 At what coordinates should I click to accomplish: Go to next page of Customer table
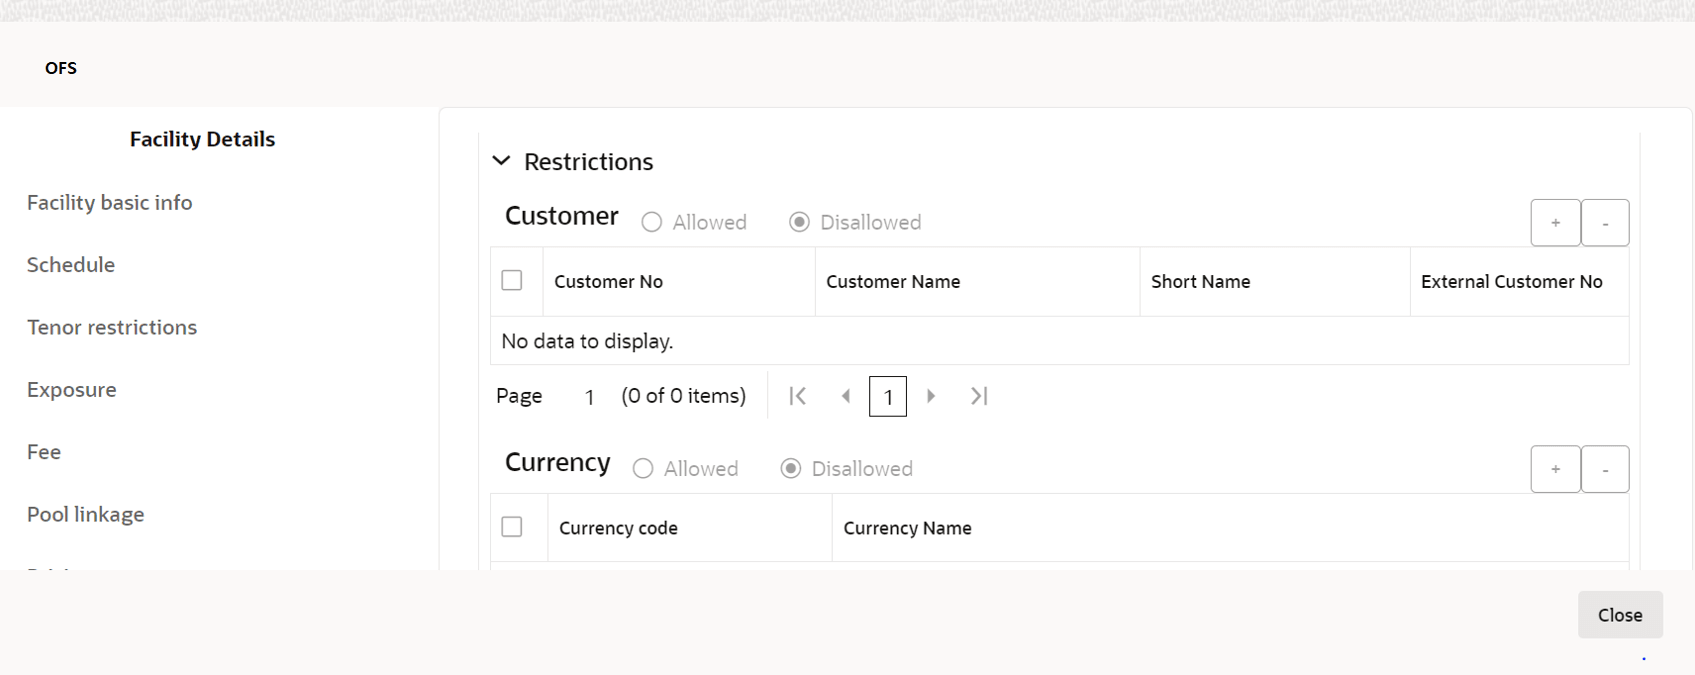pos(931,396)
